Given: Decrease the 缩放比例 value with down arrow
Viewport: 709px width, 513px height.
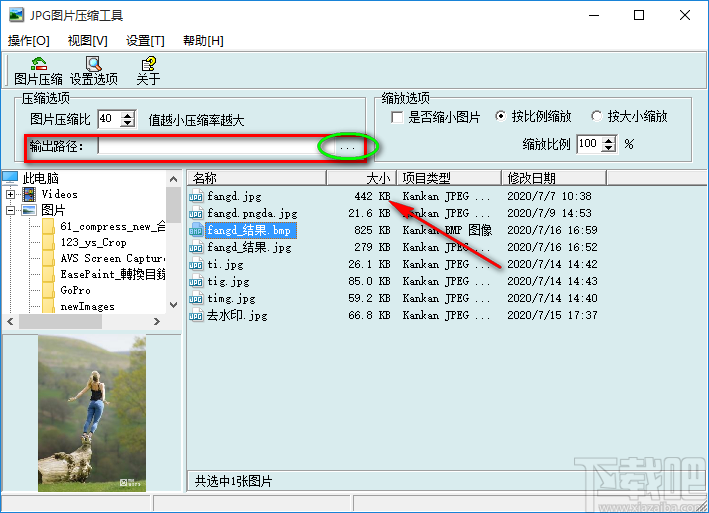Looking at the screenshot, I should click(609, 148).
